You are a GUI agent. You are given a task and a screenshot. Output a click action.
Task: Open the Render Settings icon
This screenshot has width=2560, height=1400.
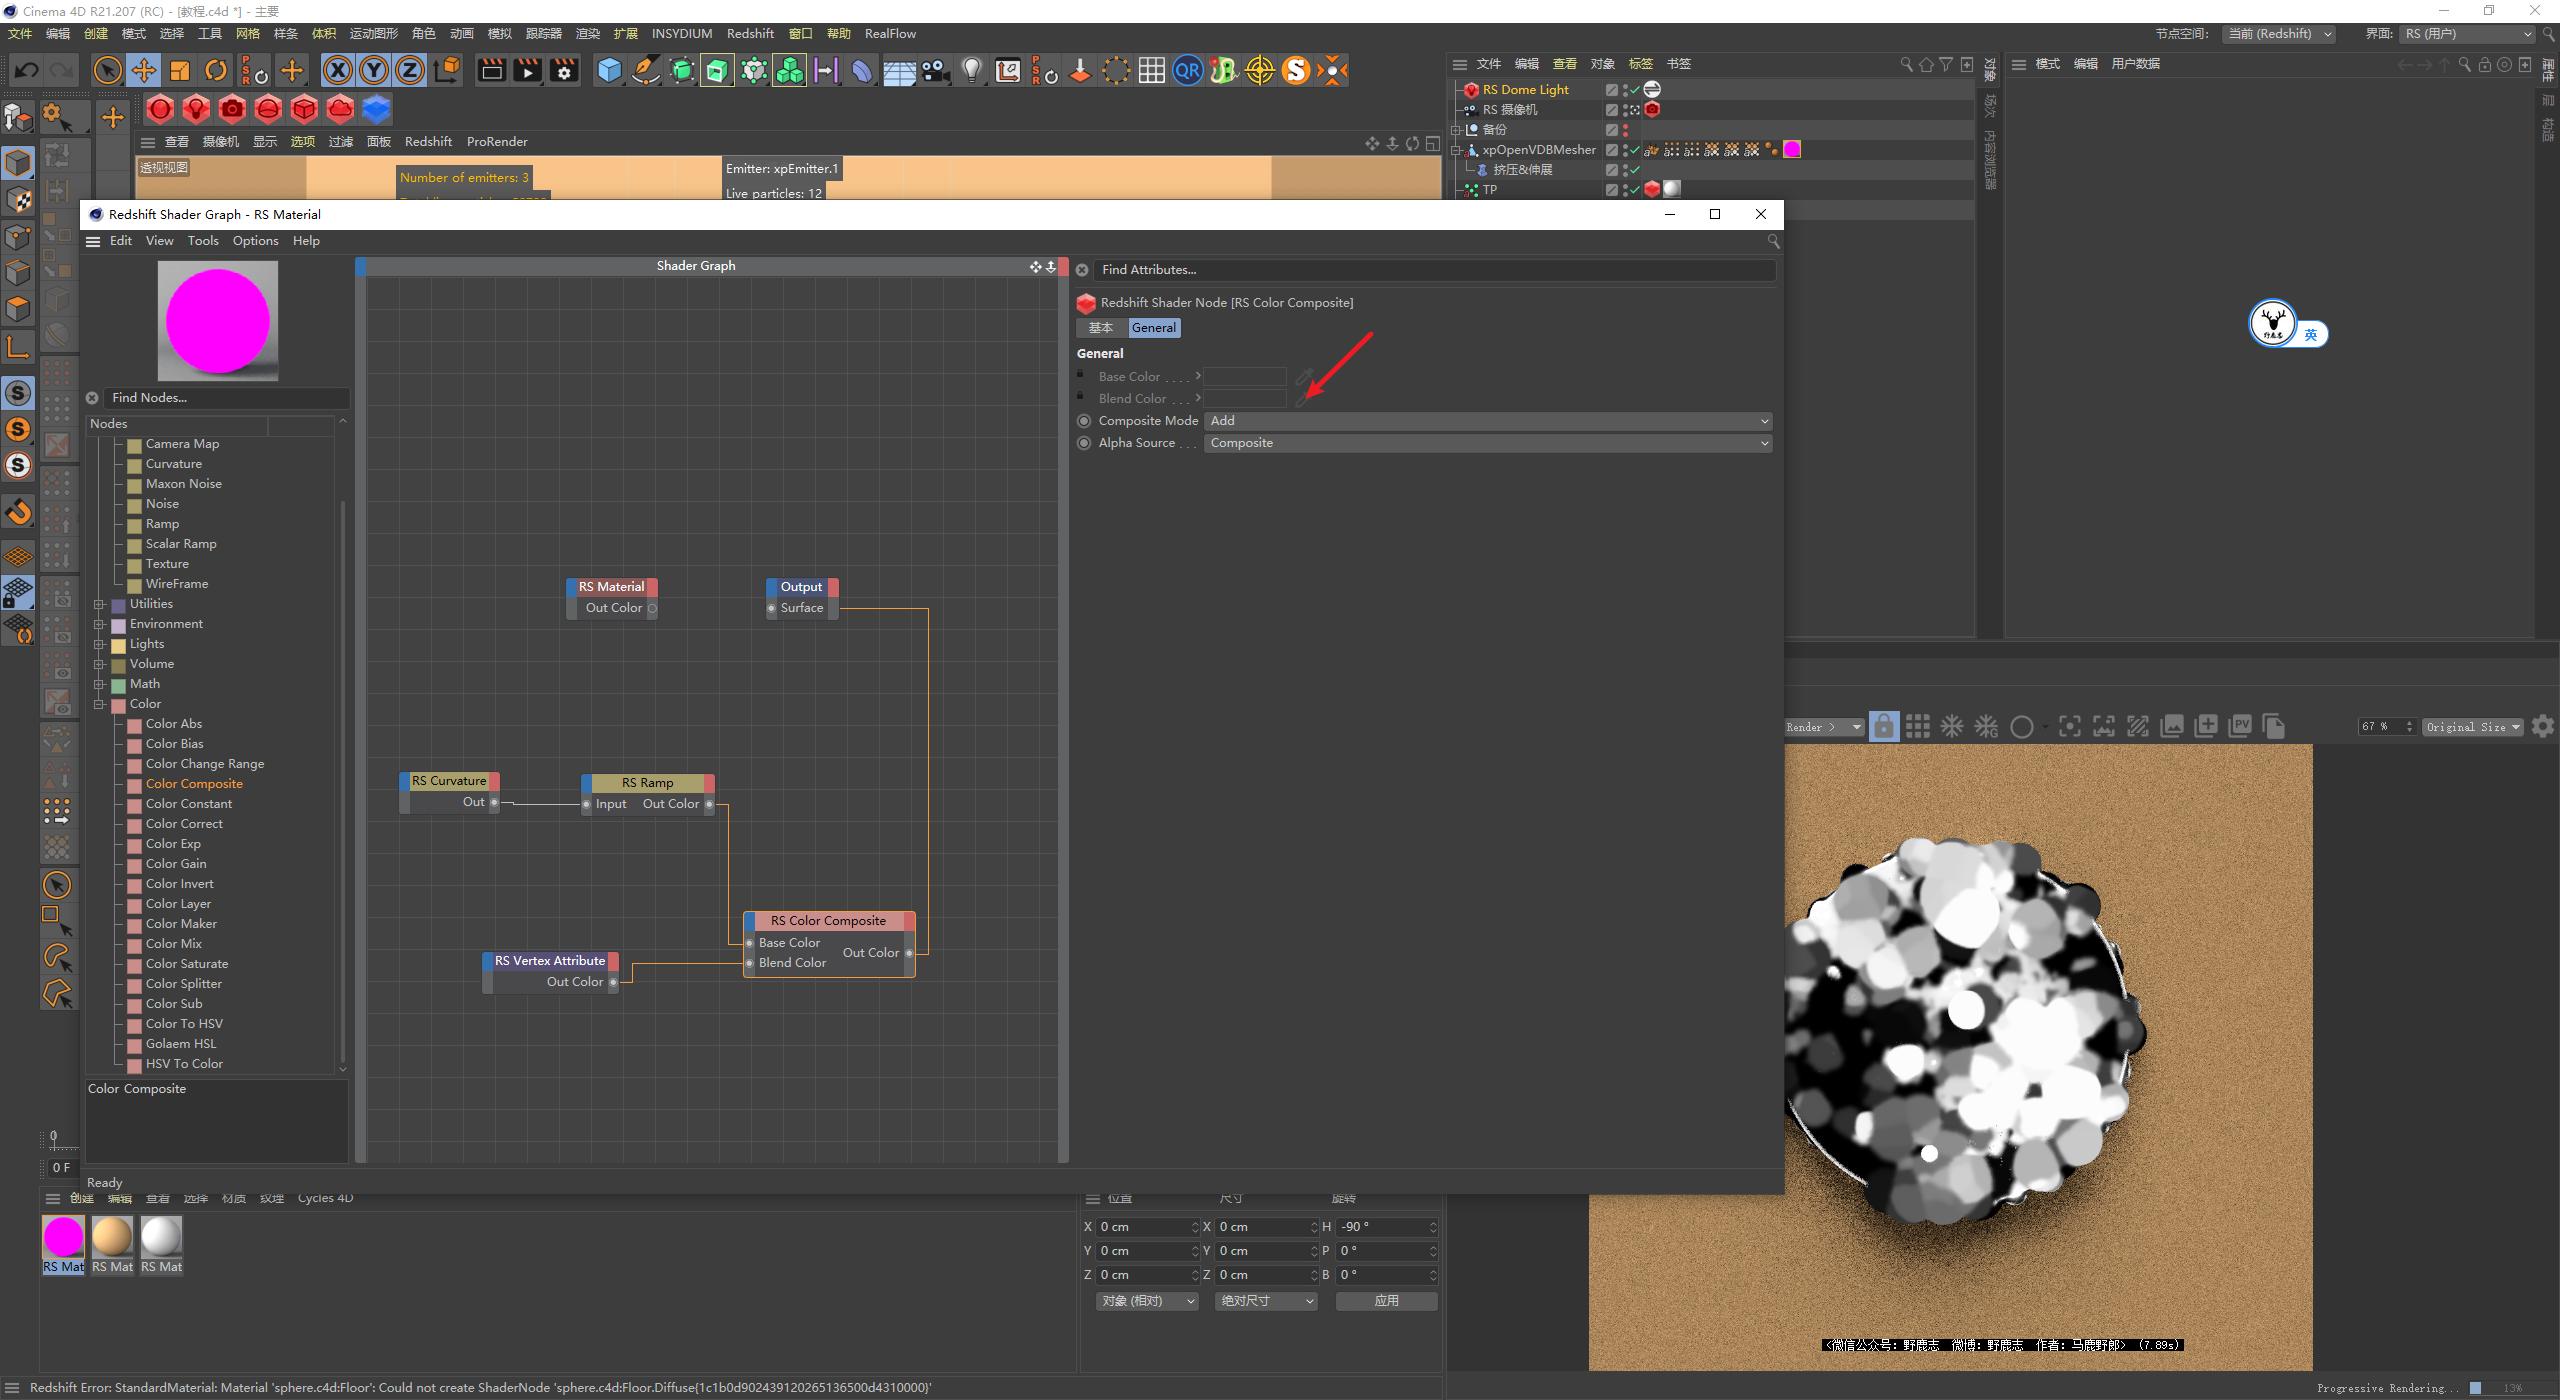563,71
